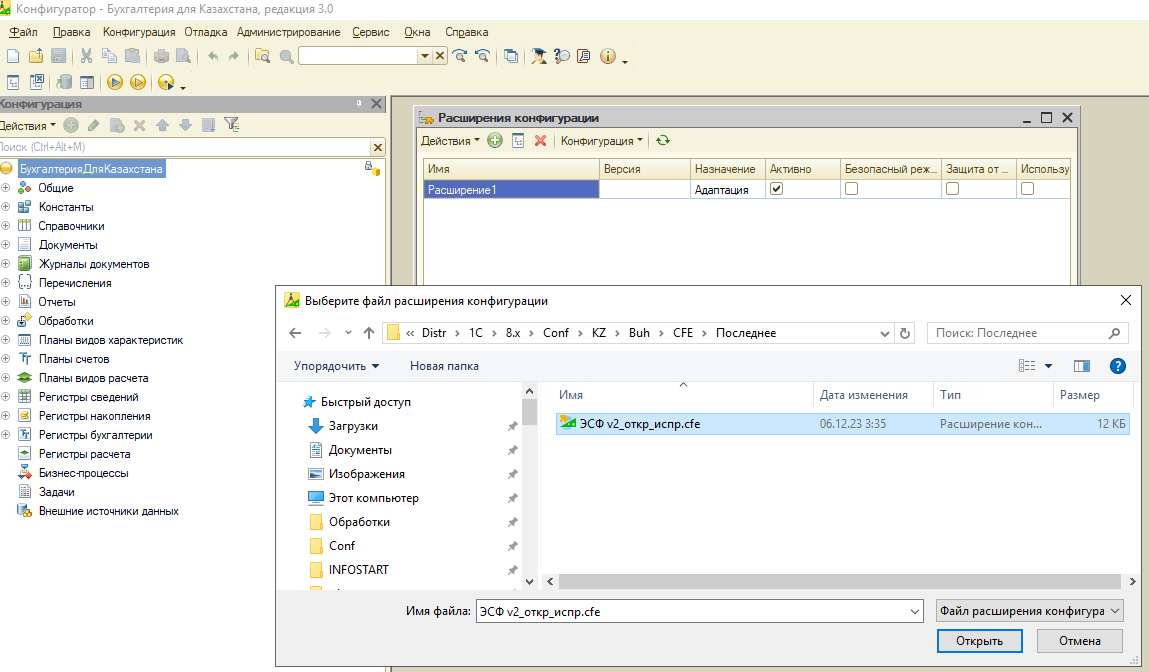Open view options dropdown arrow in file dialog
This screenshot has height=672, width=1149.
1049,366
